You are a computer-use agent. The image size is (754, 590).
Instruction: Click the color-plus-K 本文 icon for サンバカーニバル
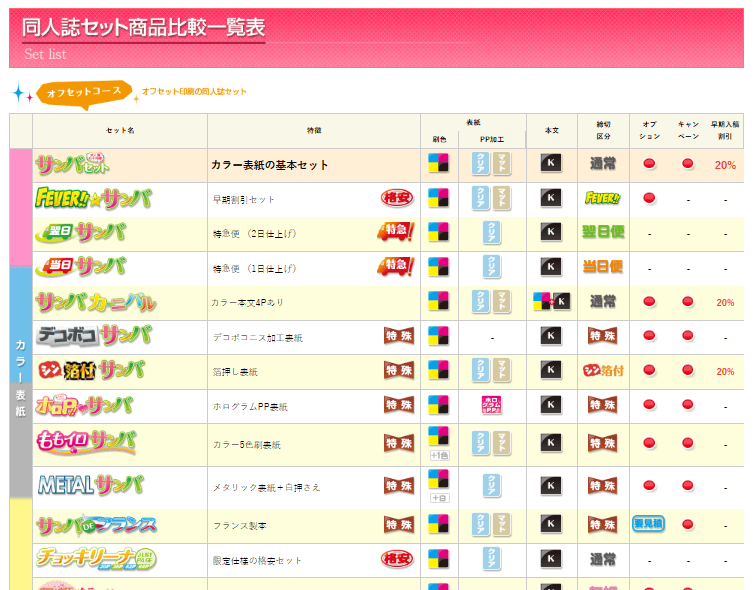551,301
